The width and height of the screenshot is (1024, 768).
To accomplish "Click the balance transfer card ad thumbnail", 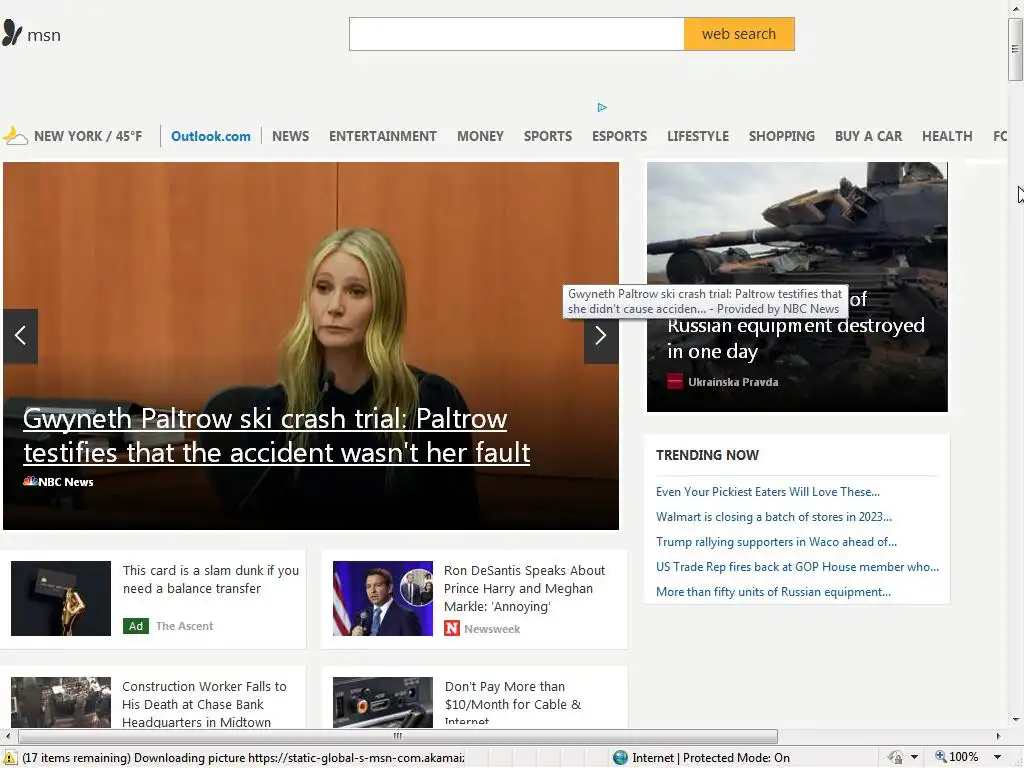I will click(61, 598).
